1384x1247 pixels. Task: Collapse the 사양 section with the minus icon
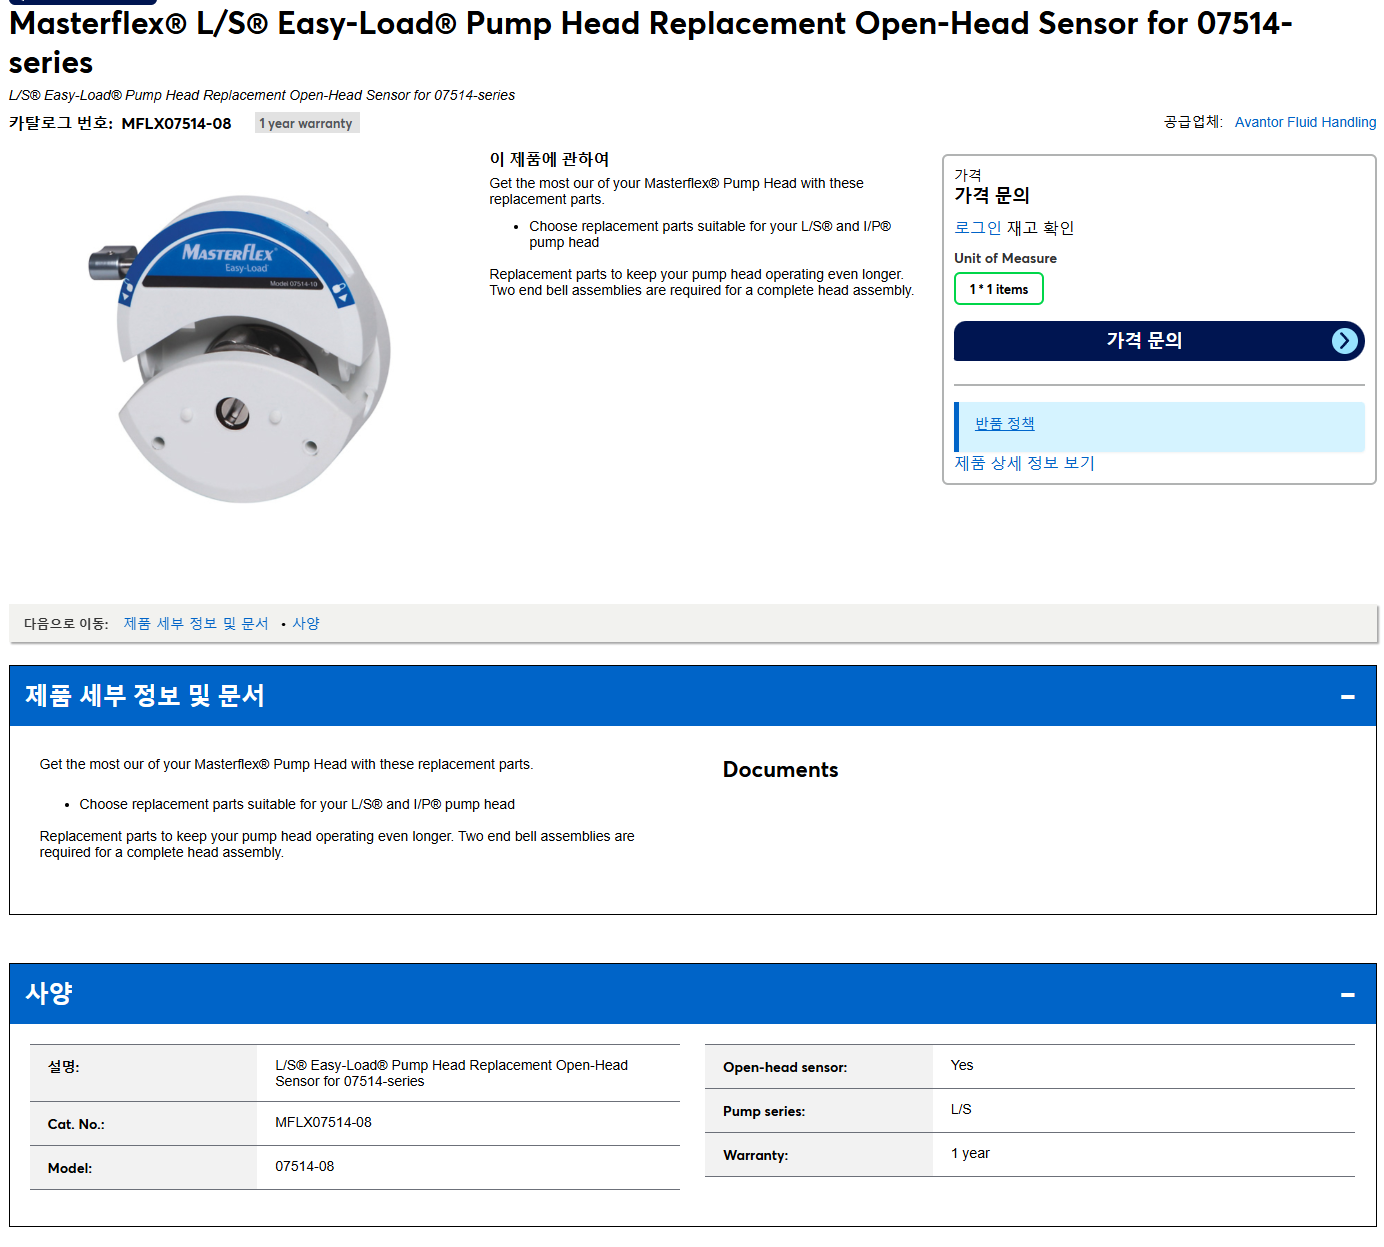[1347, 994]
